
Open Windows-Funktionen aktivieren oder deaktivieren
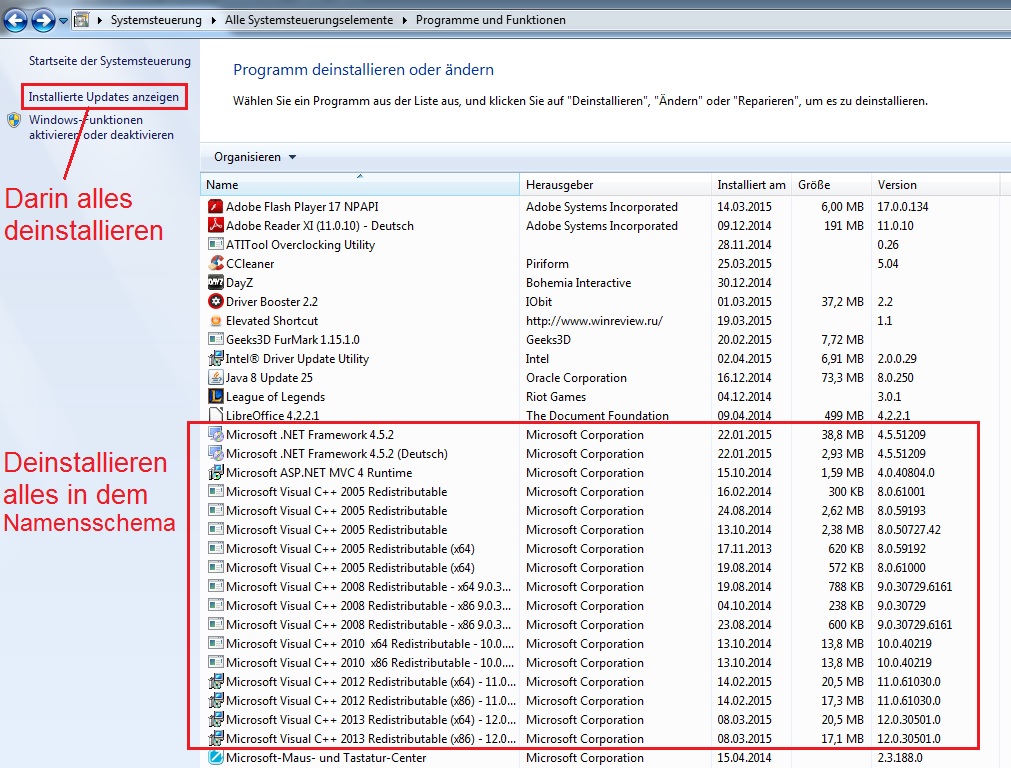tap(101, 127)
